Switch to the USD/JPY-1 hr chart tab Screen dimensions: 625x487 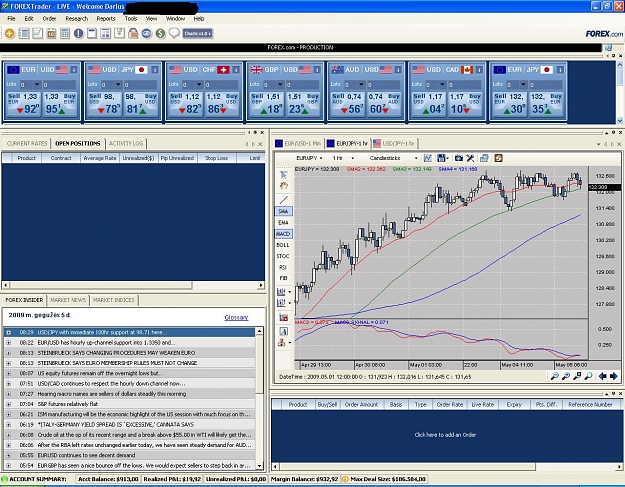[394, 143]
